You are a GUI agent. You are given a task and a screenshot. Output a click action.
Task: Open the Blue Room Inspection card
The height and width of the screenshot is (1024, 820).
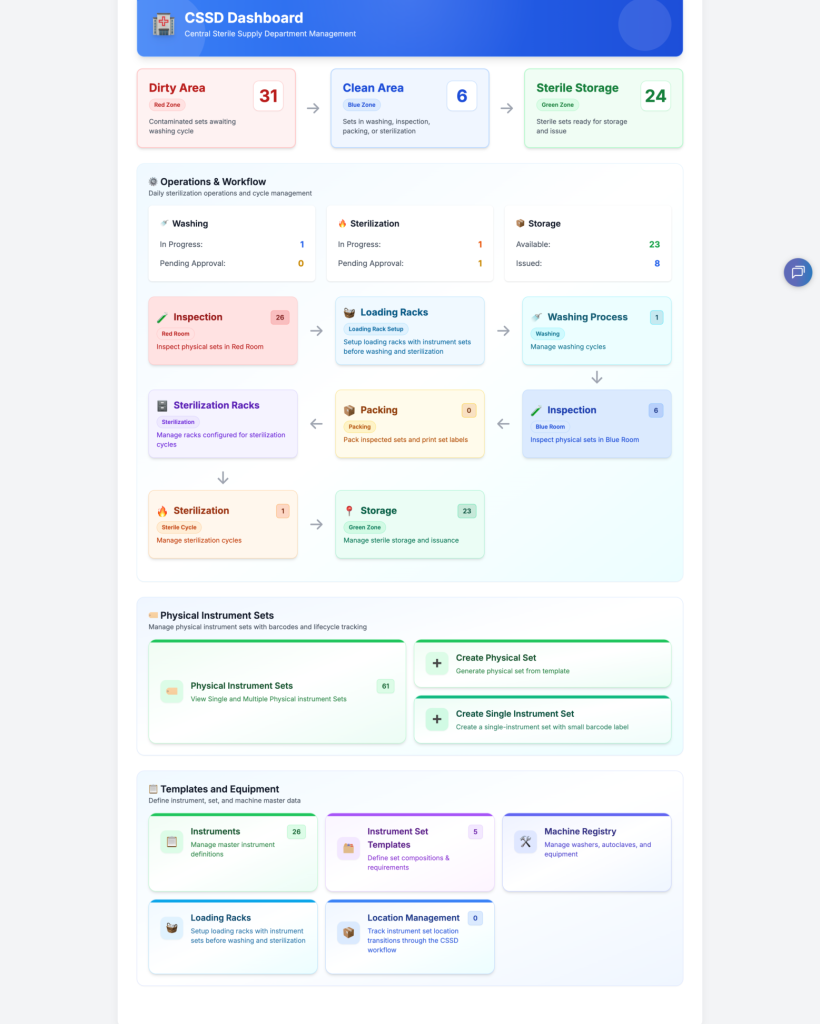point(597,424)
